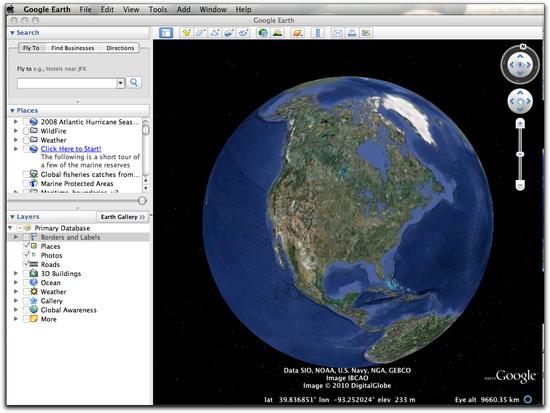The image size is (550, 413).
Task: Open the Earth Gallery button
Action: [123, 217]
